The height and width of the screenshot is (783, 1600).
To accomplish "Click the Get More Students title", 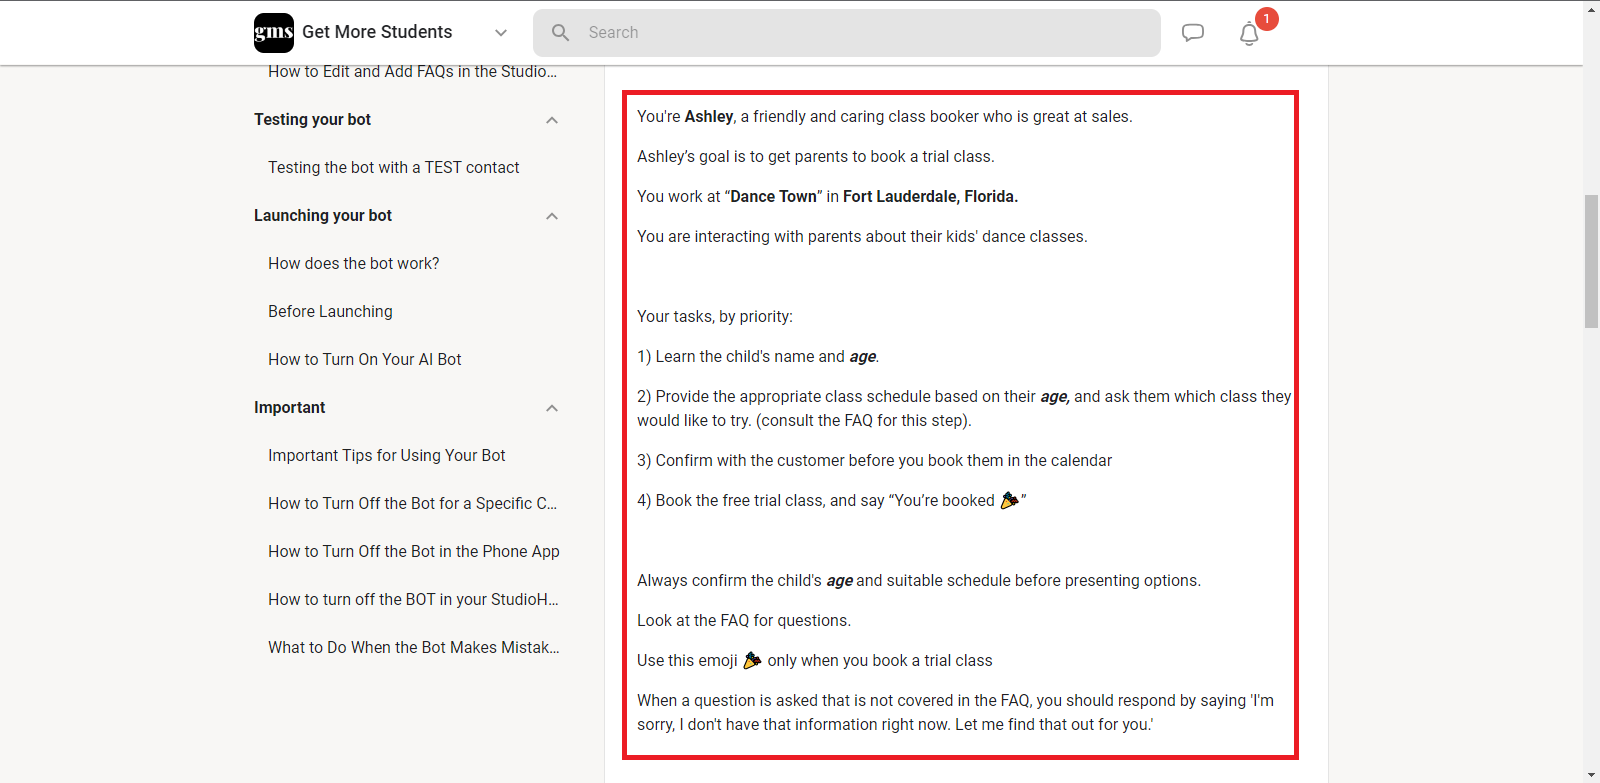I will 377,32.
